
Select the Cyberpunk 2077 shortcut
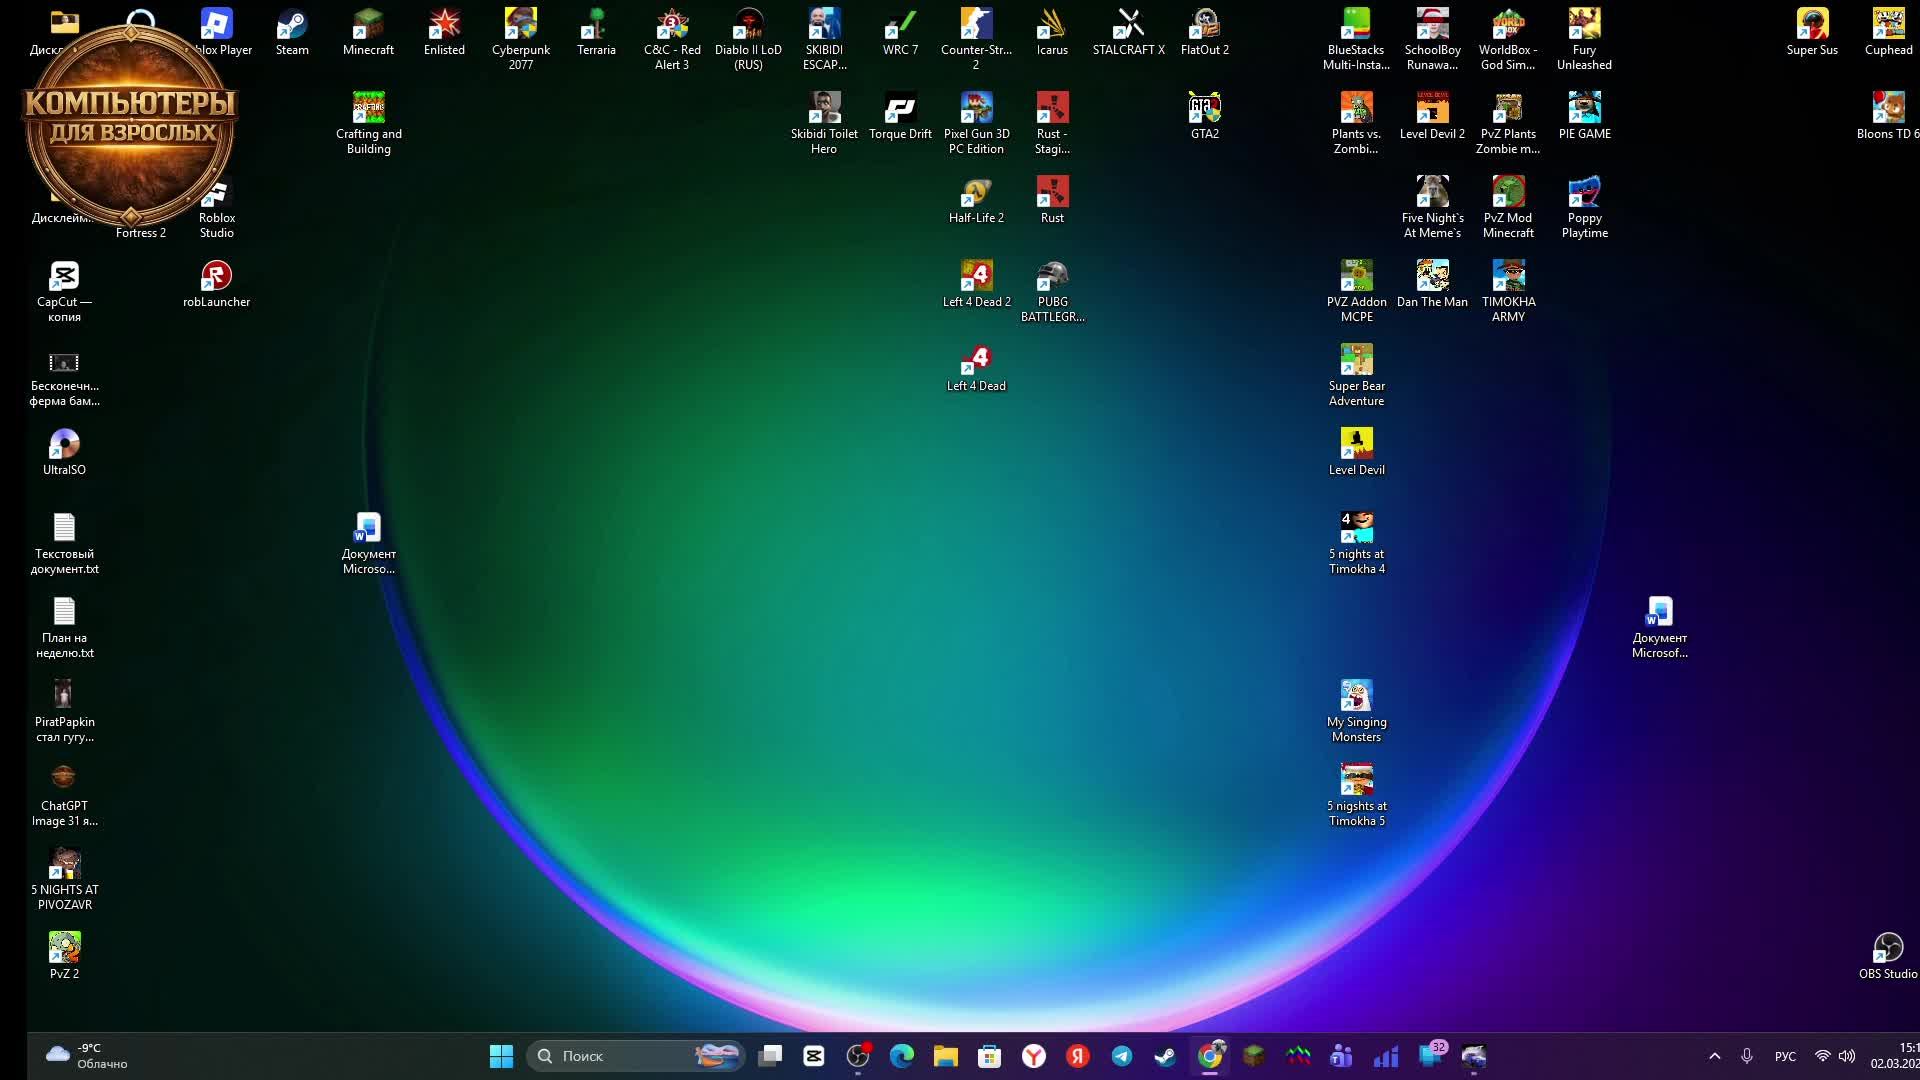point(520,32)
